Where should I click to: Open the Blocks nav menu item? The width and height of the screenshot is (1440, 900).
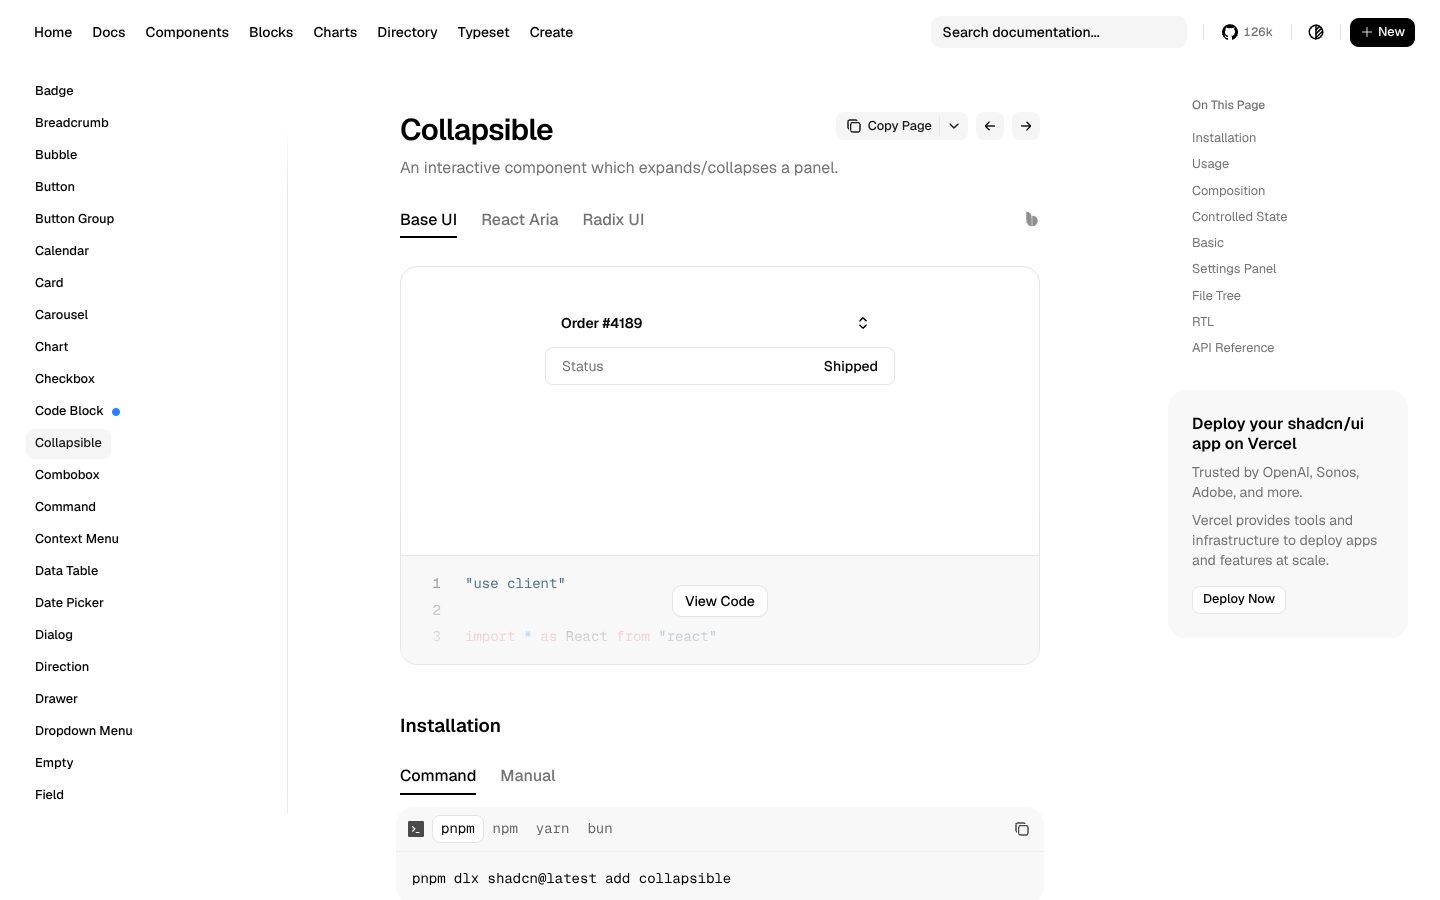click(271, 32)
